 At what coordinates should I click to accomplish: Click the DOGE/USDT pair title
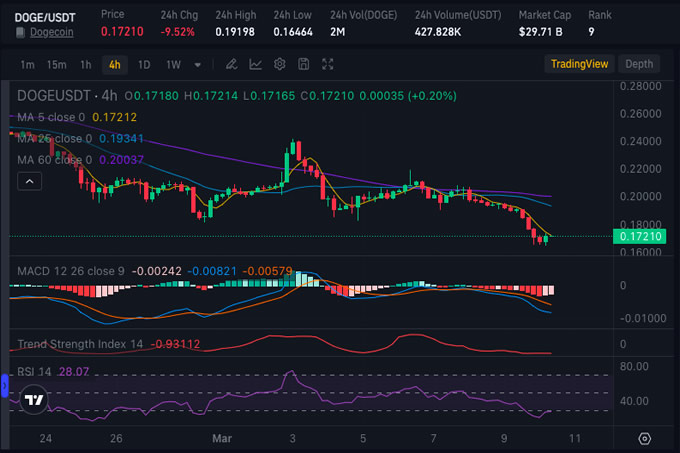[x=45, y=17]
